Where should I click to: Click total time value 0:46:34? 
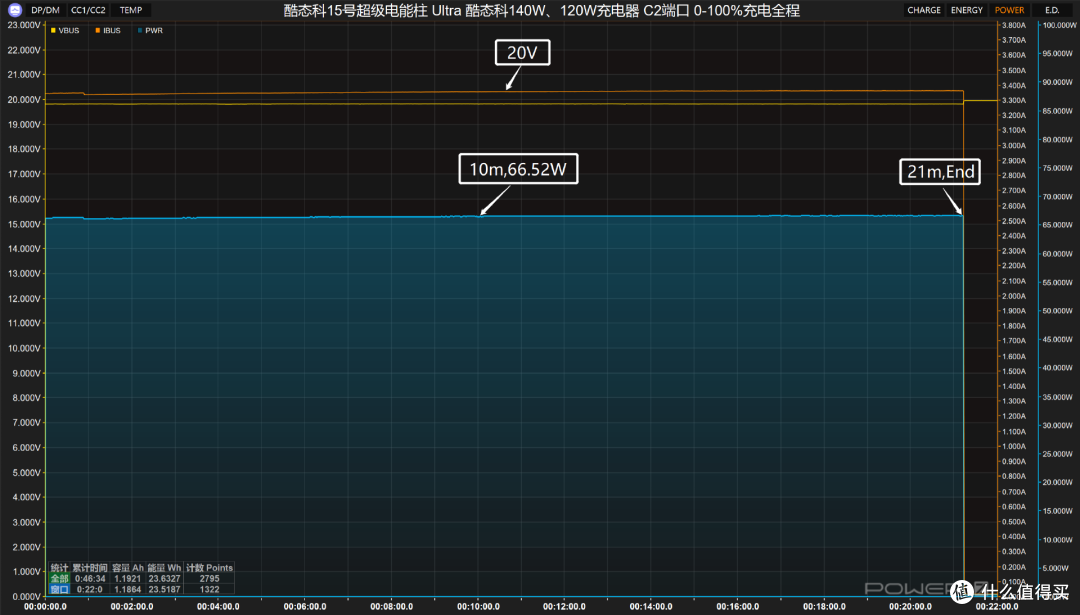tap(90, 578)
